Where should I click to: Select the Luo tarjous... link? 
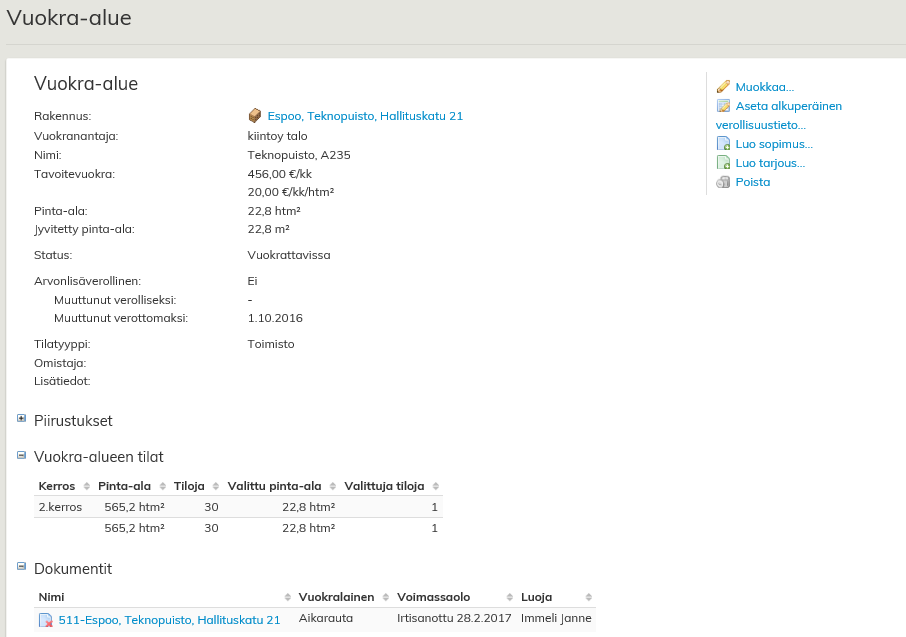click(769, 163)
